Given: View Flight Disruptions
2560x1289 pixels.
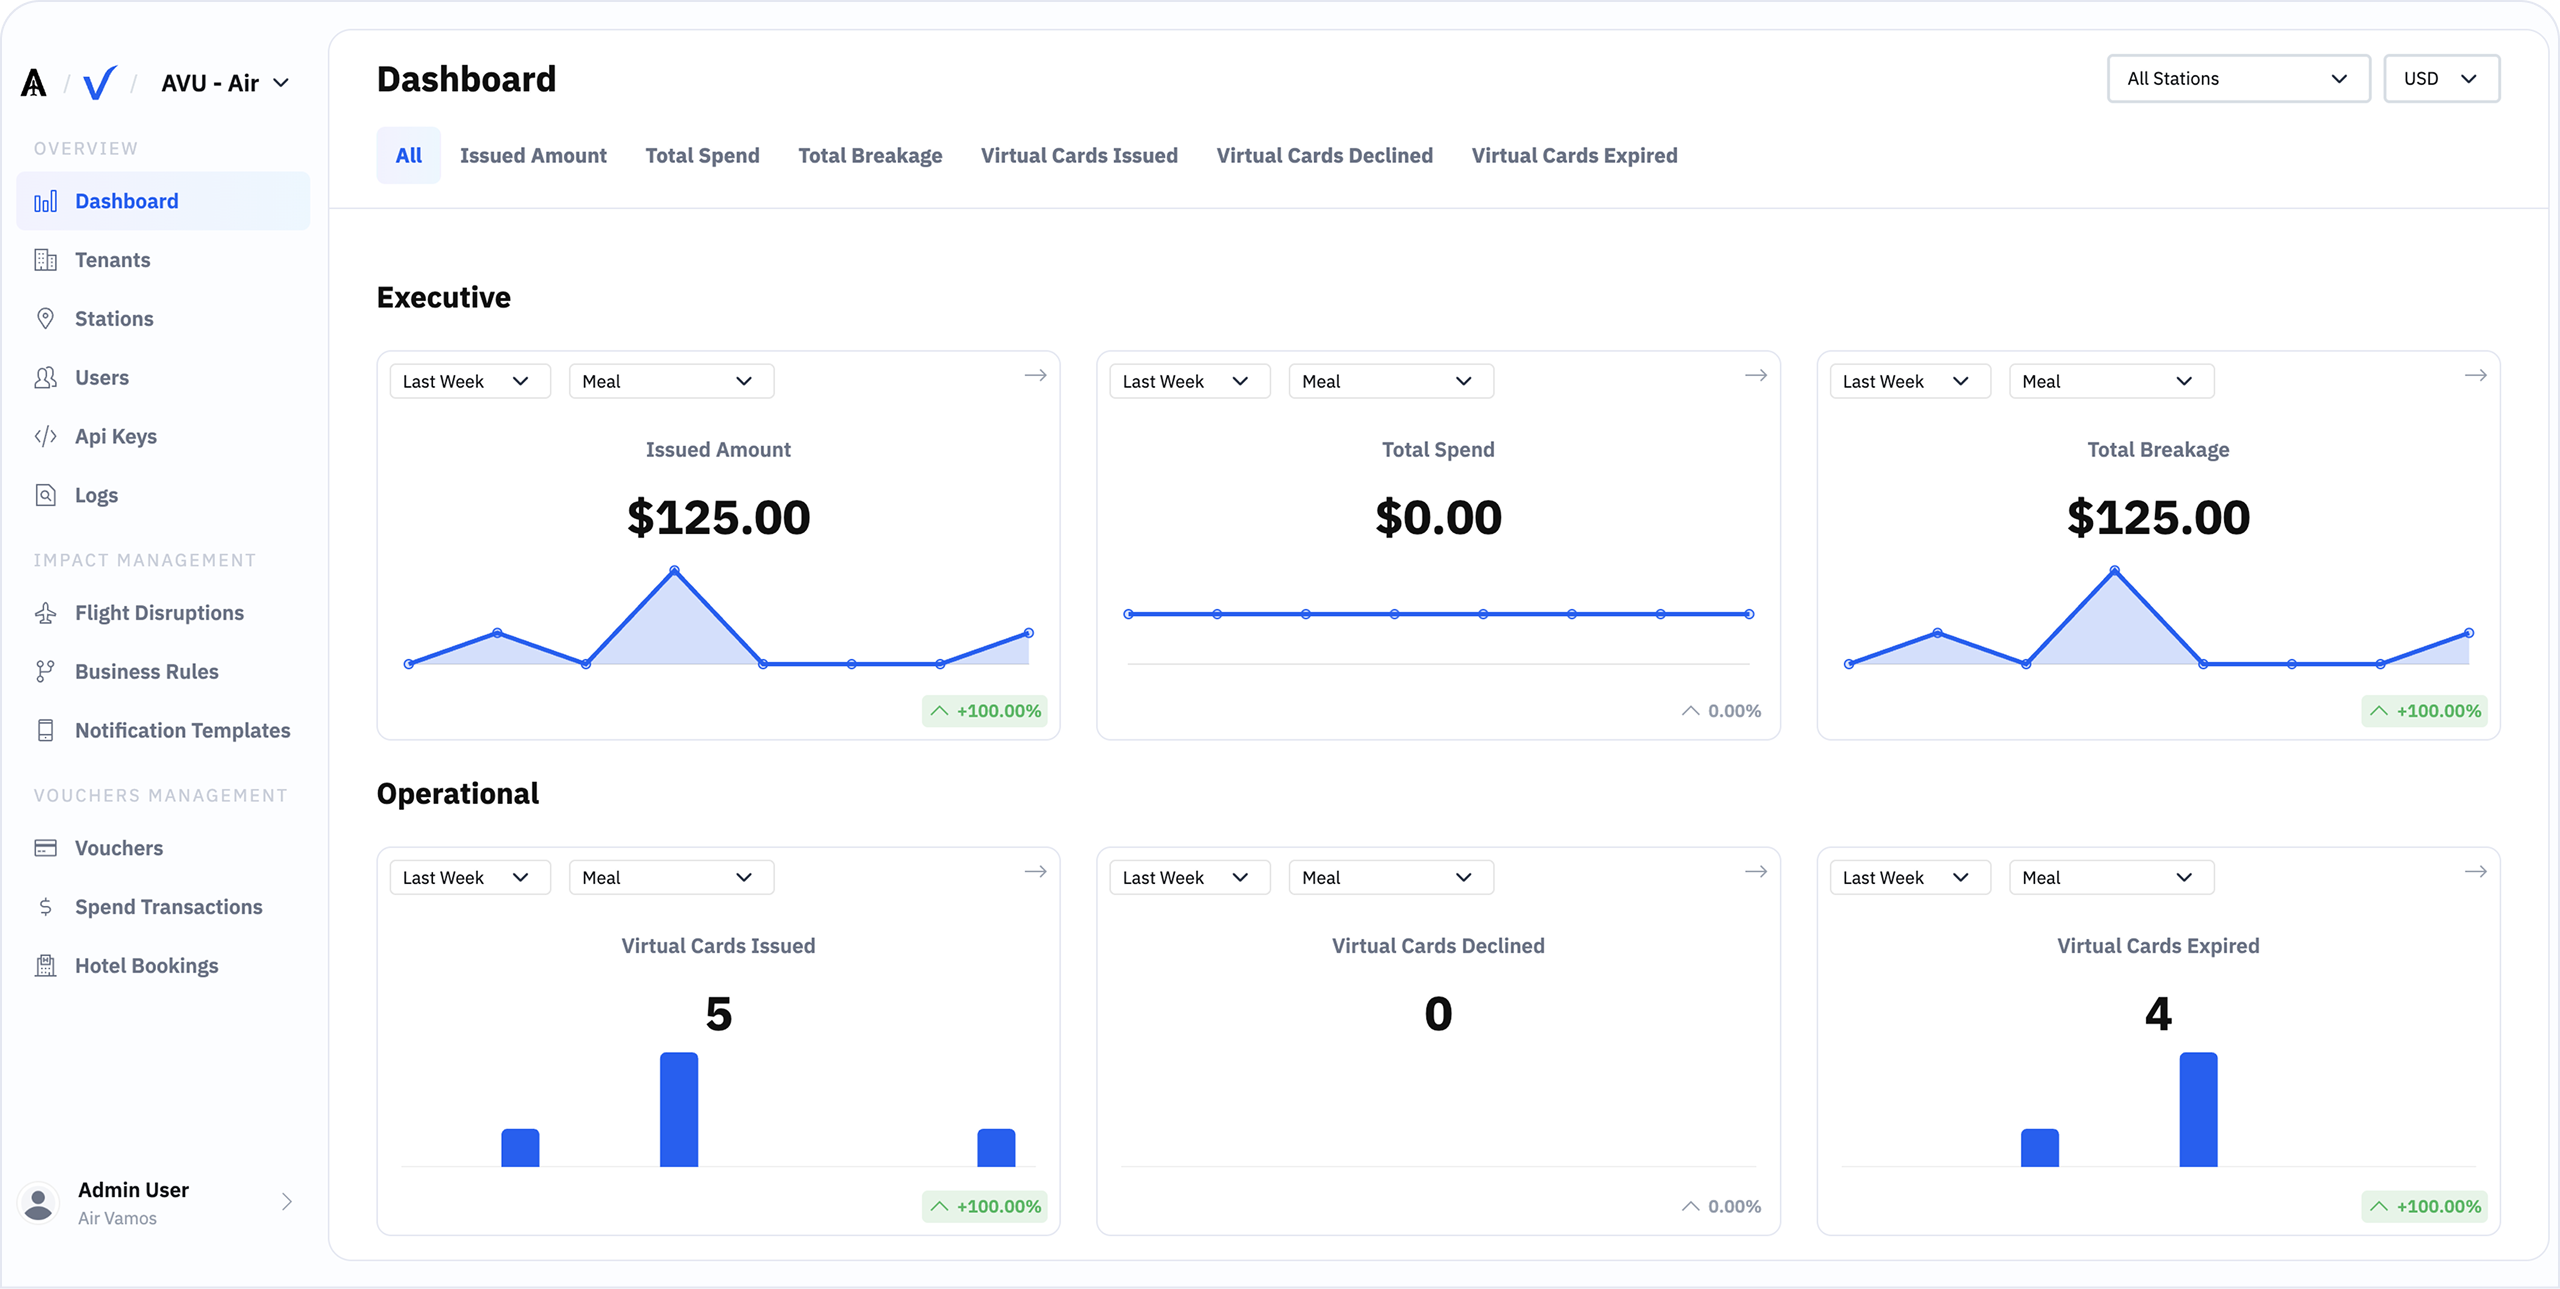Looking at the screenshot, I should click(x=159, y=612).
